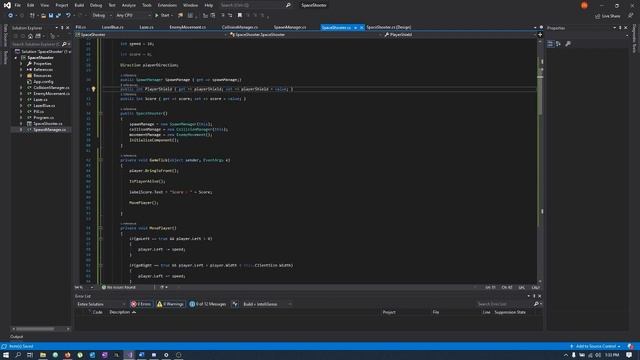Click the Start debugging play icon
The width and height of the screenshot is (640, 360).
click(x=156, y=16)
